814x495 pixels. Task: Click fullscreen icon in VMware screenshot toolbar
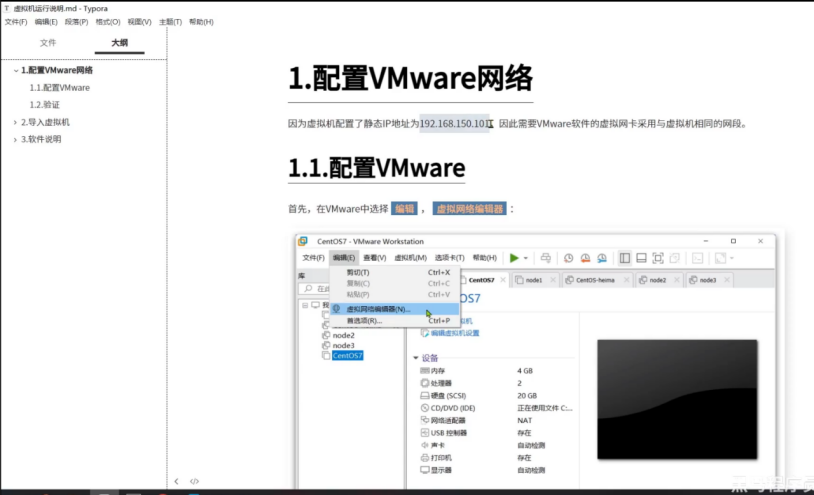[658, 258]
